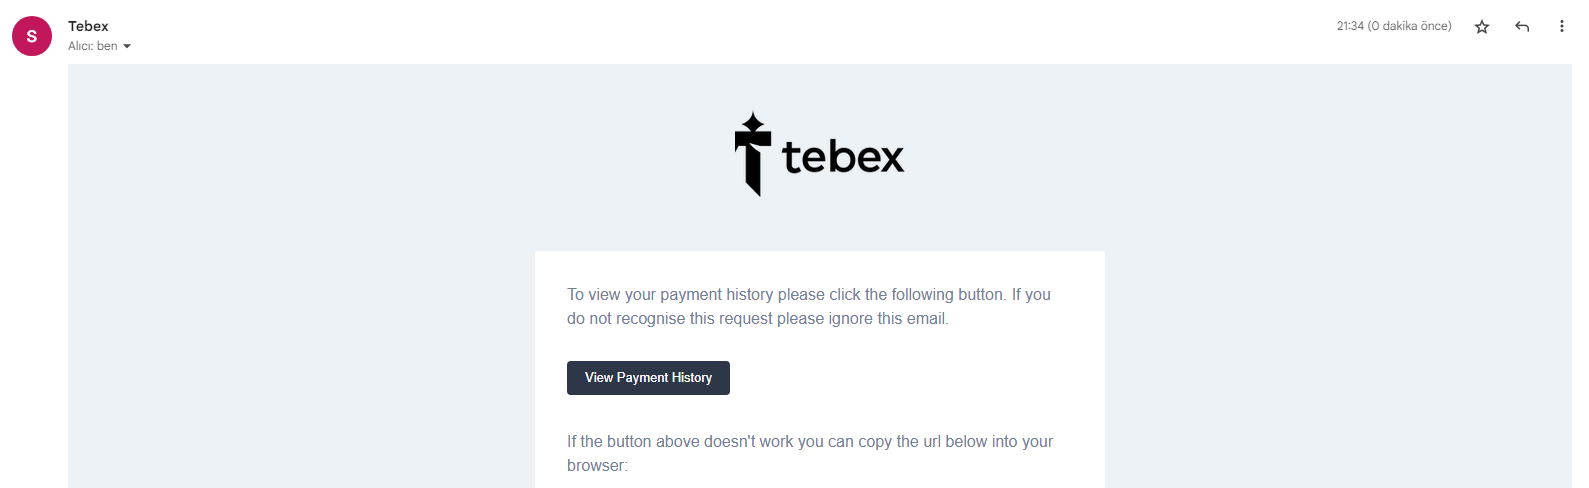Expand recipient details arrow next to ben
The image size is (1589, 488).
point(127,47)
